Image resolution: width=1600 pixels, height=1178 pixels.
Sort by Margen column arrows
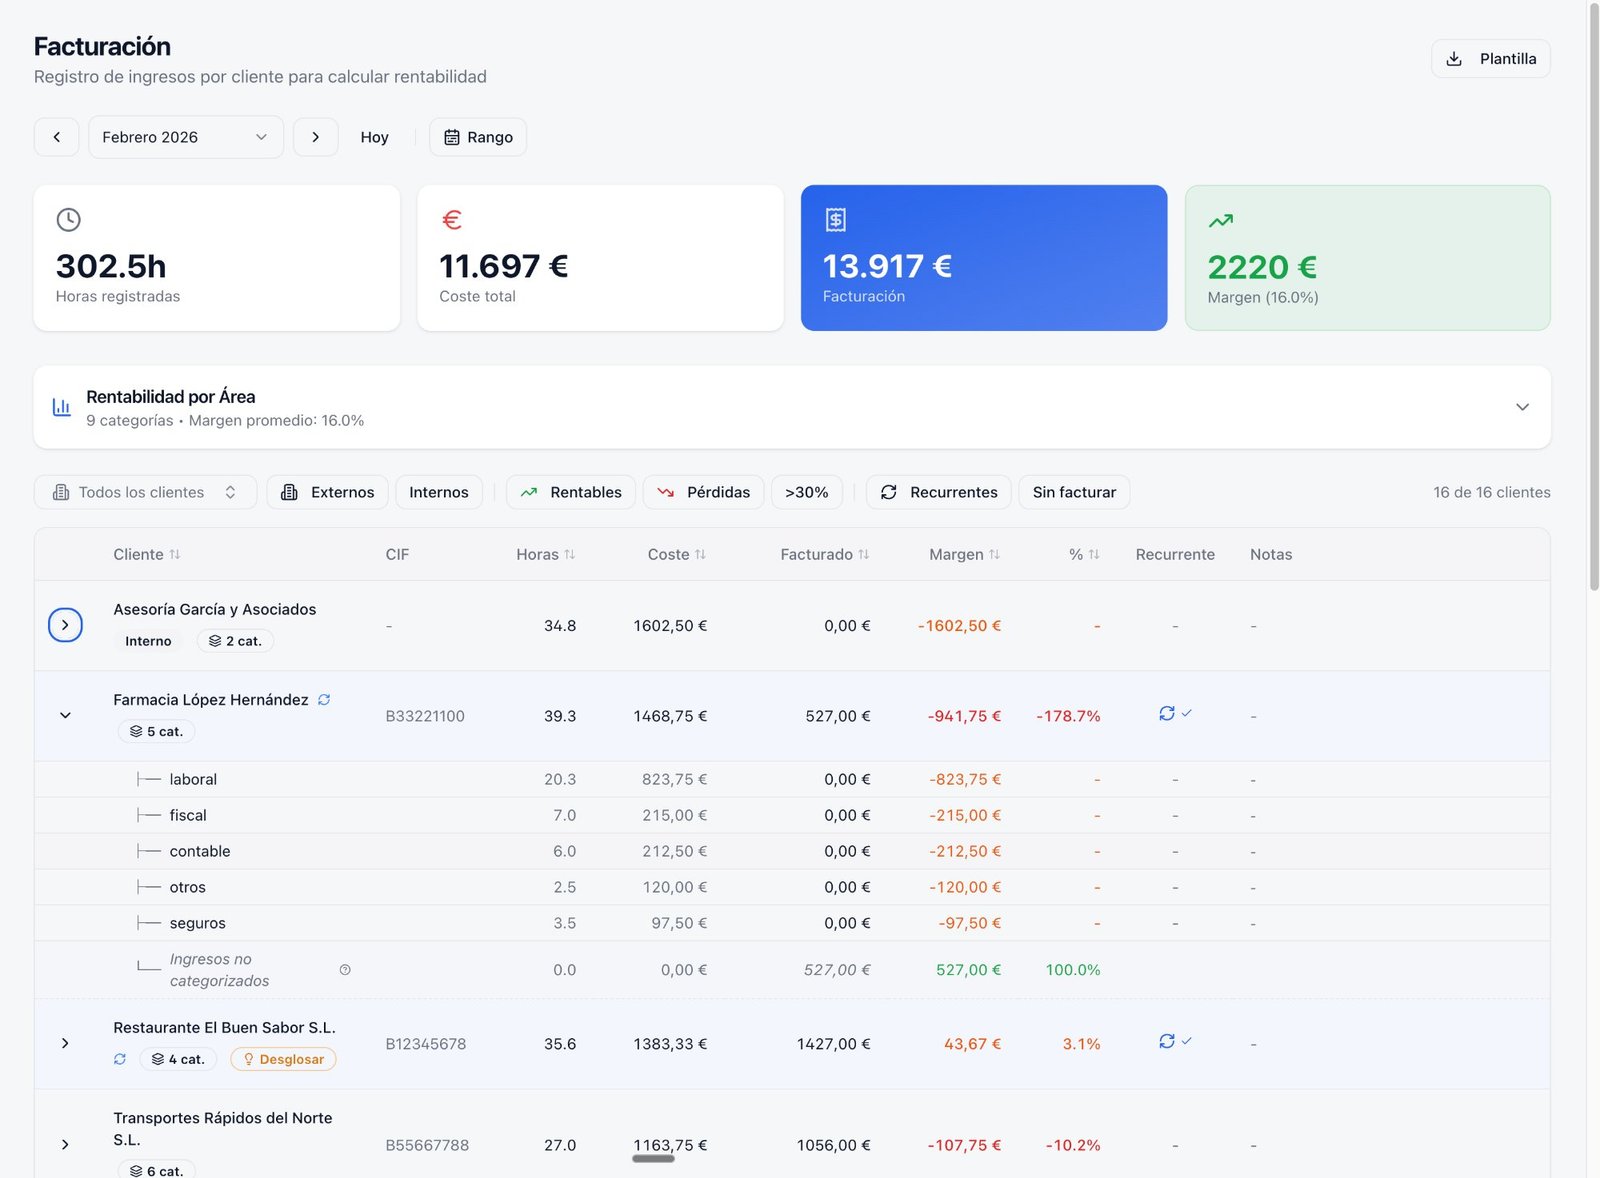point(994,554)
